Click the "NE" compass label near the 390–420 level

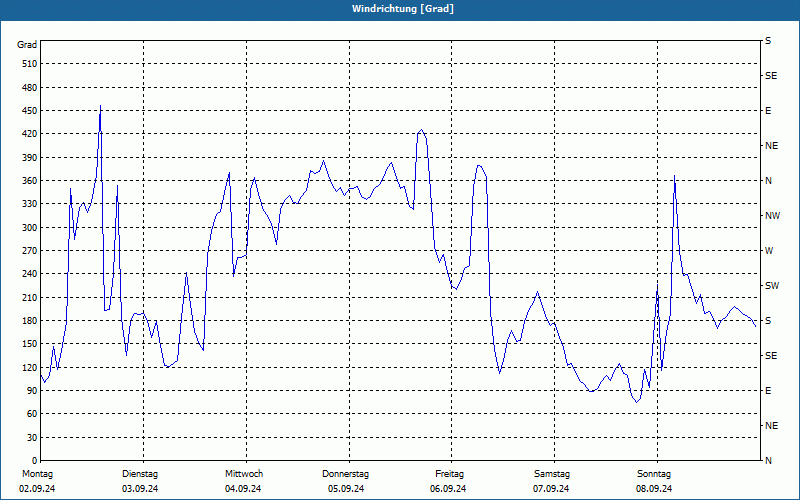point(771,146)
